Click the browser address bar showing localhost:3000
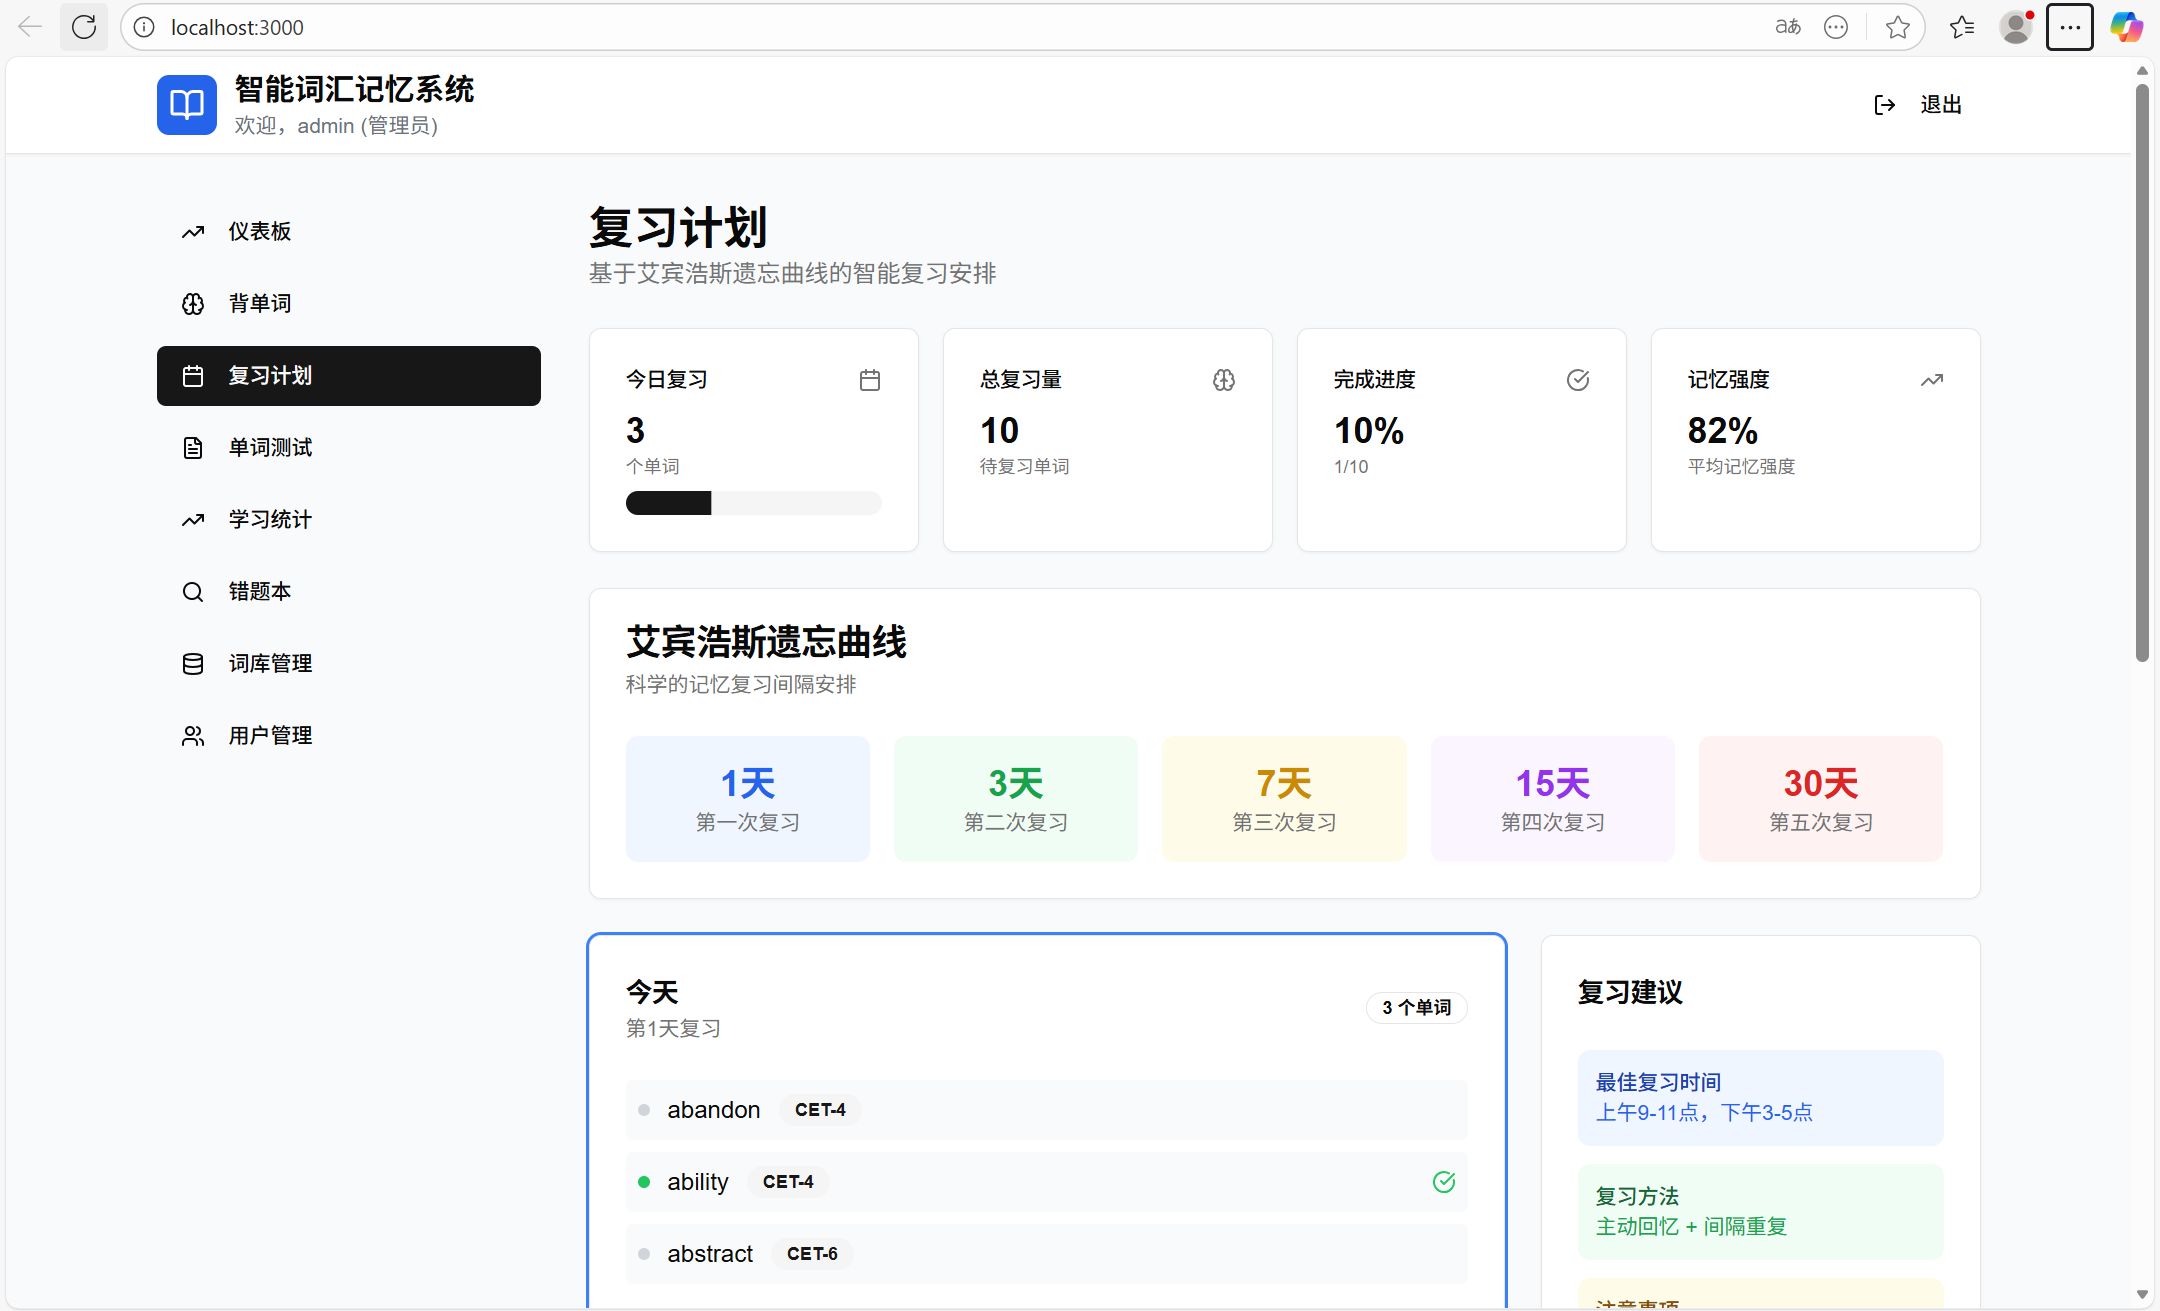Viewport: 2160px width, 1311px height. [237, 27]
